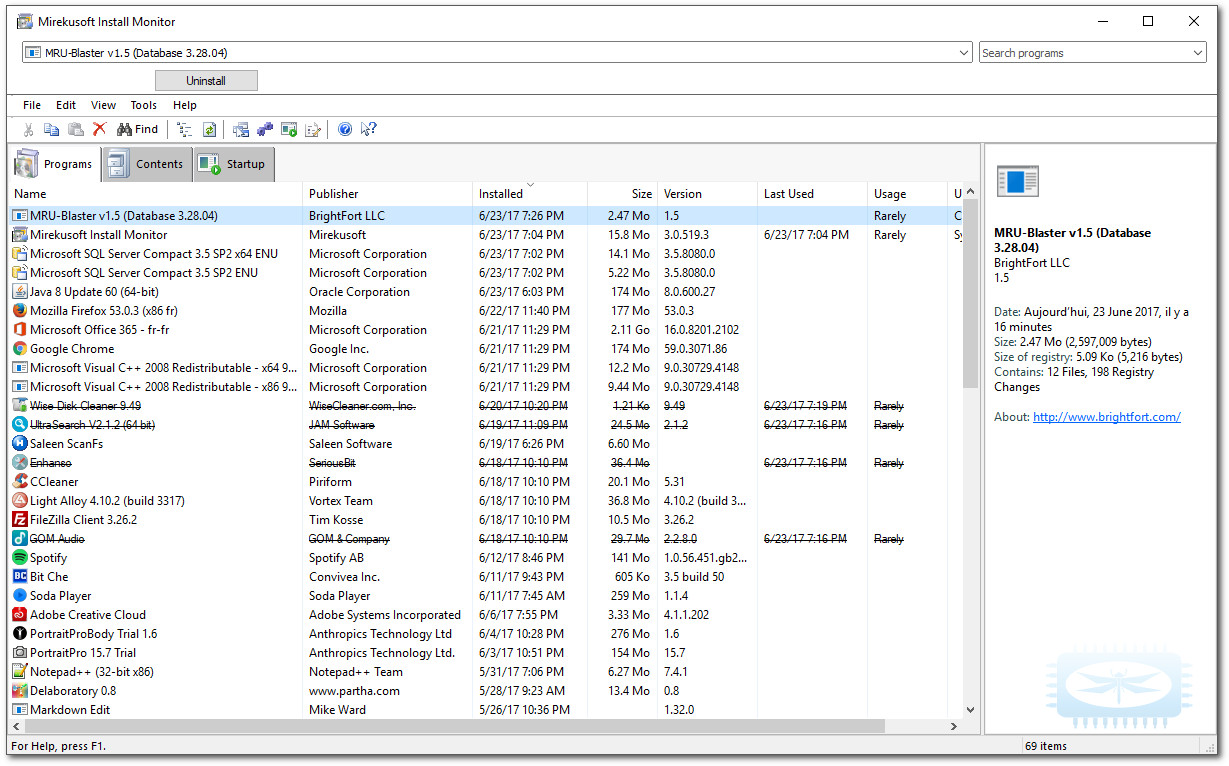Click the vertical scrollbar down arrow
This screenshot has height=766, width=1229.
tap(970, 709)
